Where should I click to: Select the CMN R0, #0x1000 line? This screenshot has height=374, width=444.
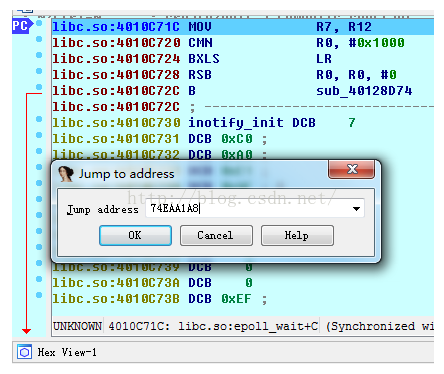[x=243, y=43]
